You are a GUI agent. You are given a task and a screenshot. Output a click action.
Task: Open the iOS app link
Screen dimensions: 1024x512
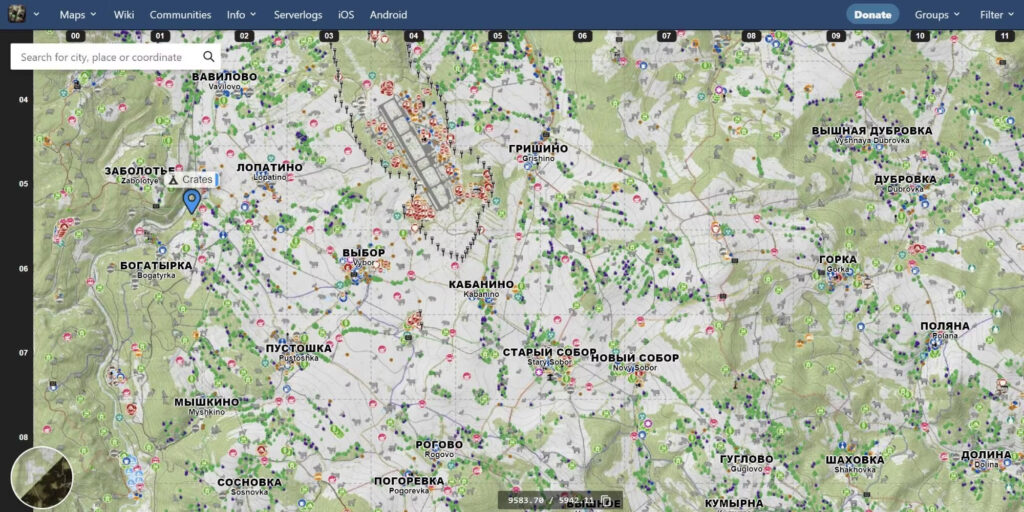[x=346, y=15]
